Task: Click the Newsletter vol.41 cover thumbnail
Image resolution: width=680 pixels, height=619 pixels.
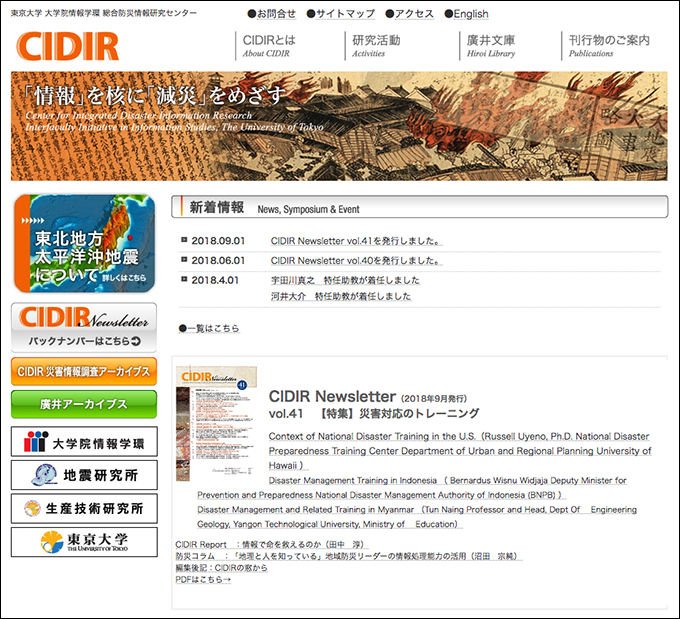Action: click(216, 424)
